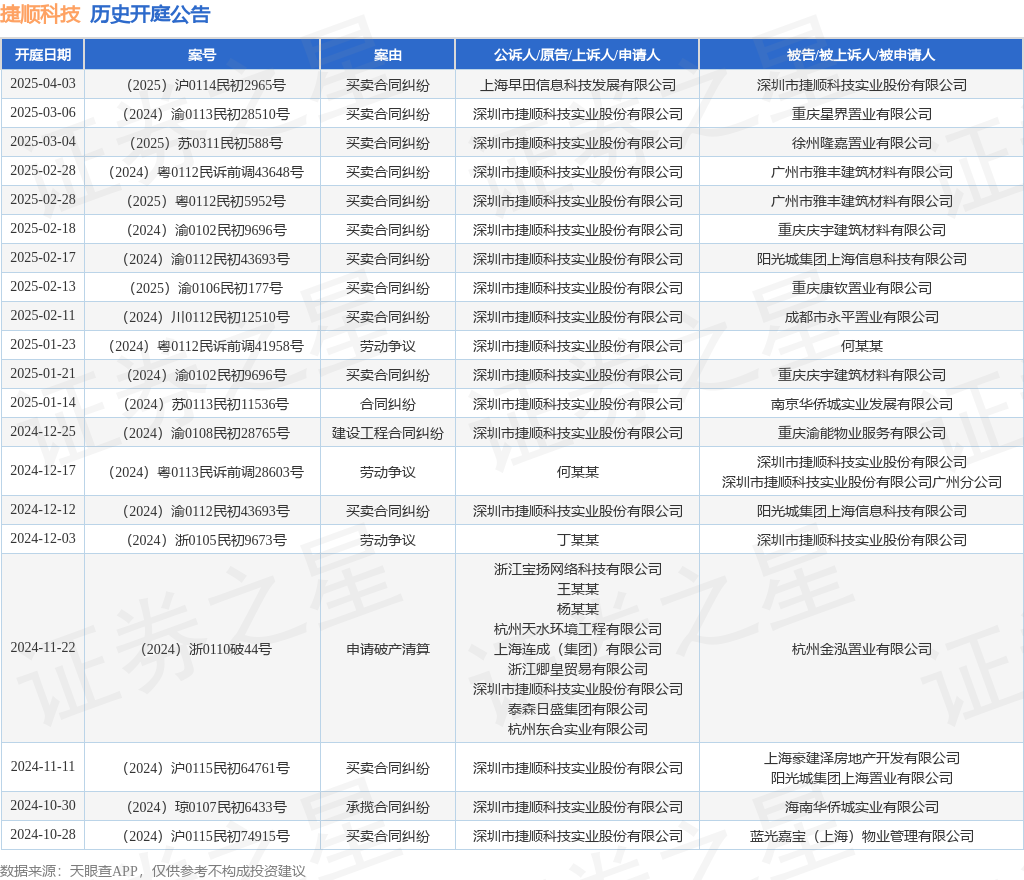1024x880 pixels.
Task: Select applicant 浙江宝扬网络科技有限公司
Action: pyautogui.click(x=577, y=569)
